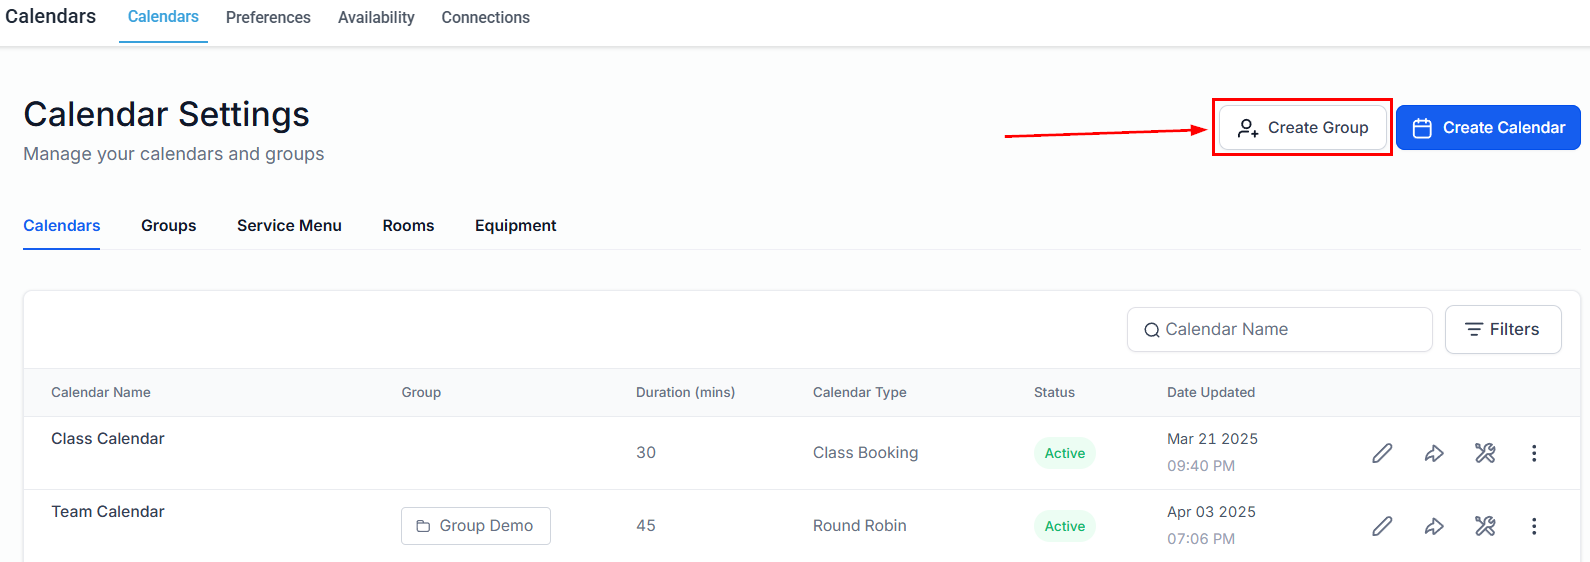Navigate to Availability in top navigation

(376, 18)
